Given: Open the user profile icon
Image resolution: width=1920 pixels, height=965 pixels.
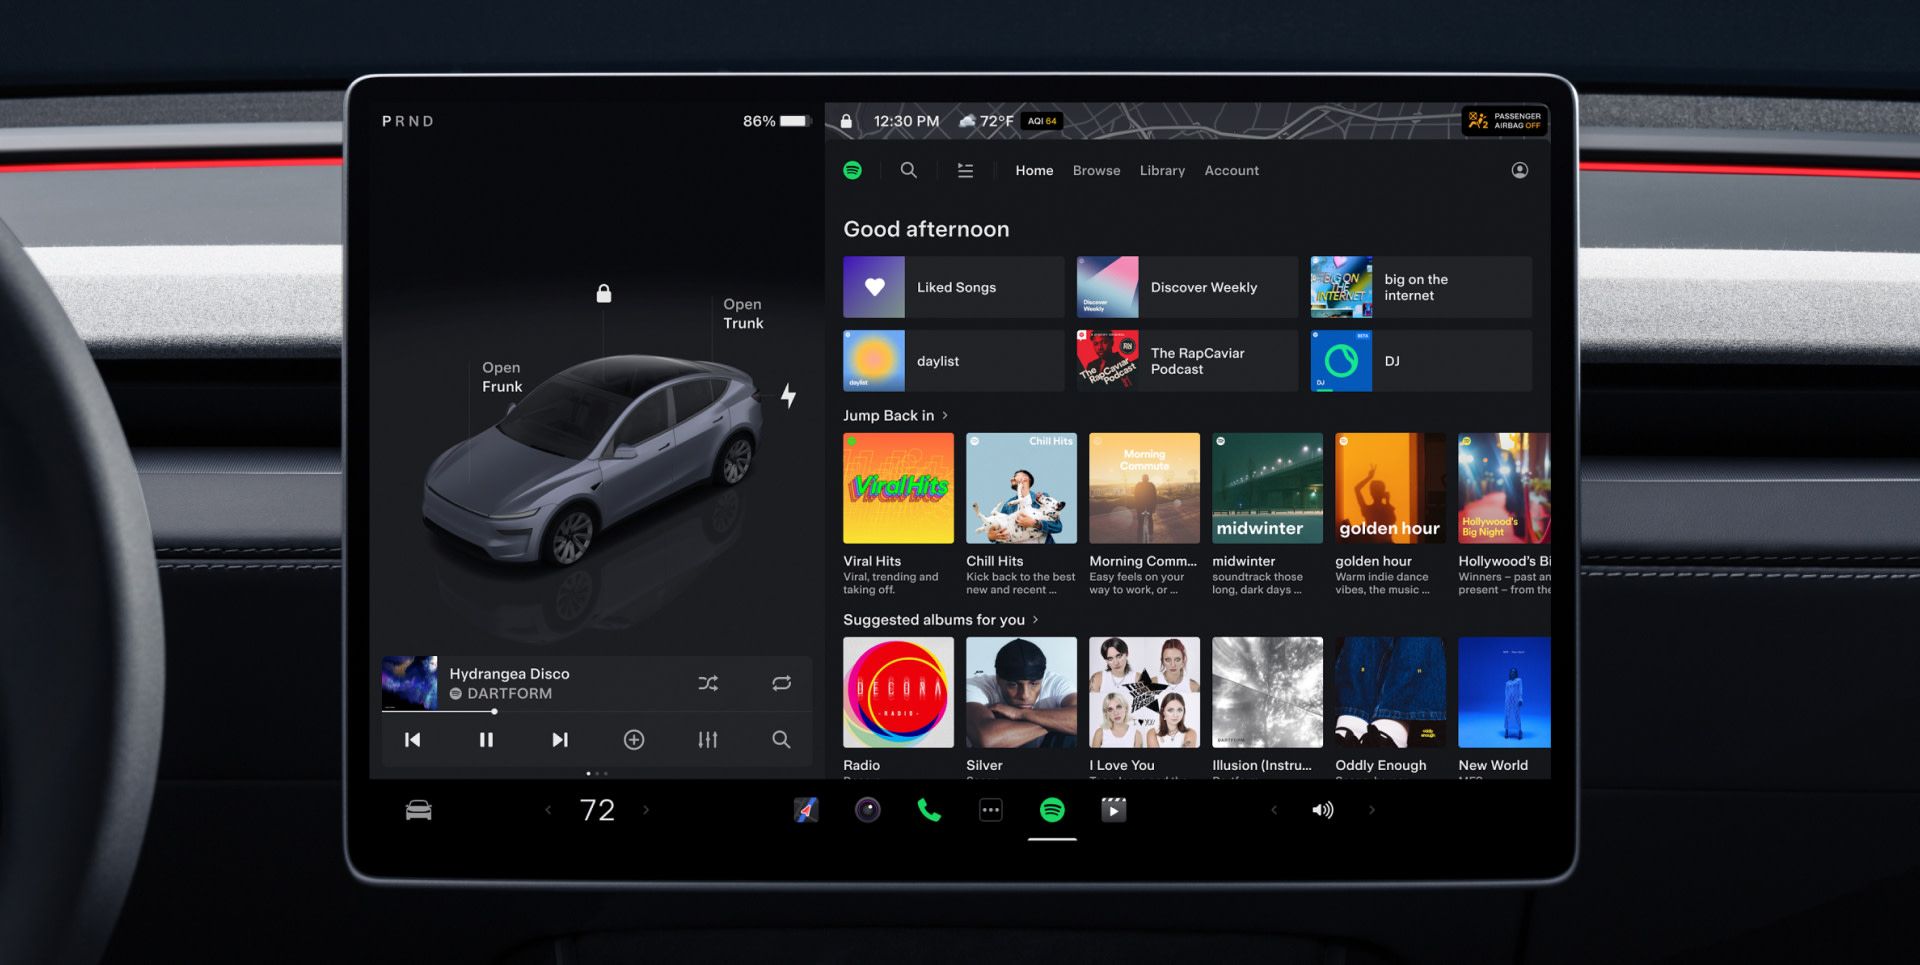Looking at the screenshot, I should pos(1519,170).
